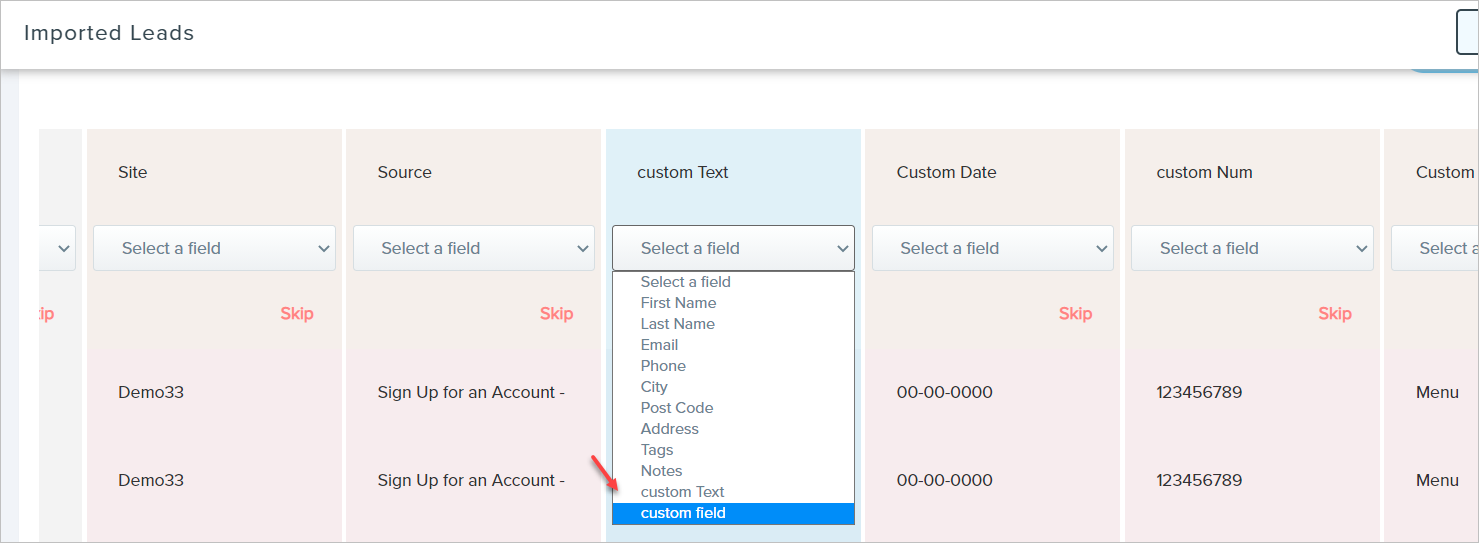Pick 'City' from the field options

(654, 387)
